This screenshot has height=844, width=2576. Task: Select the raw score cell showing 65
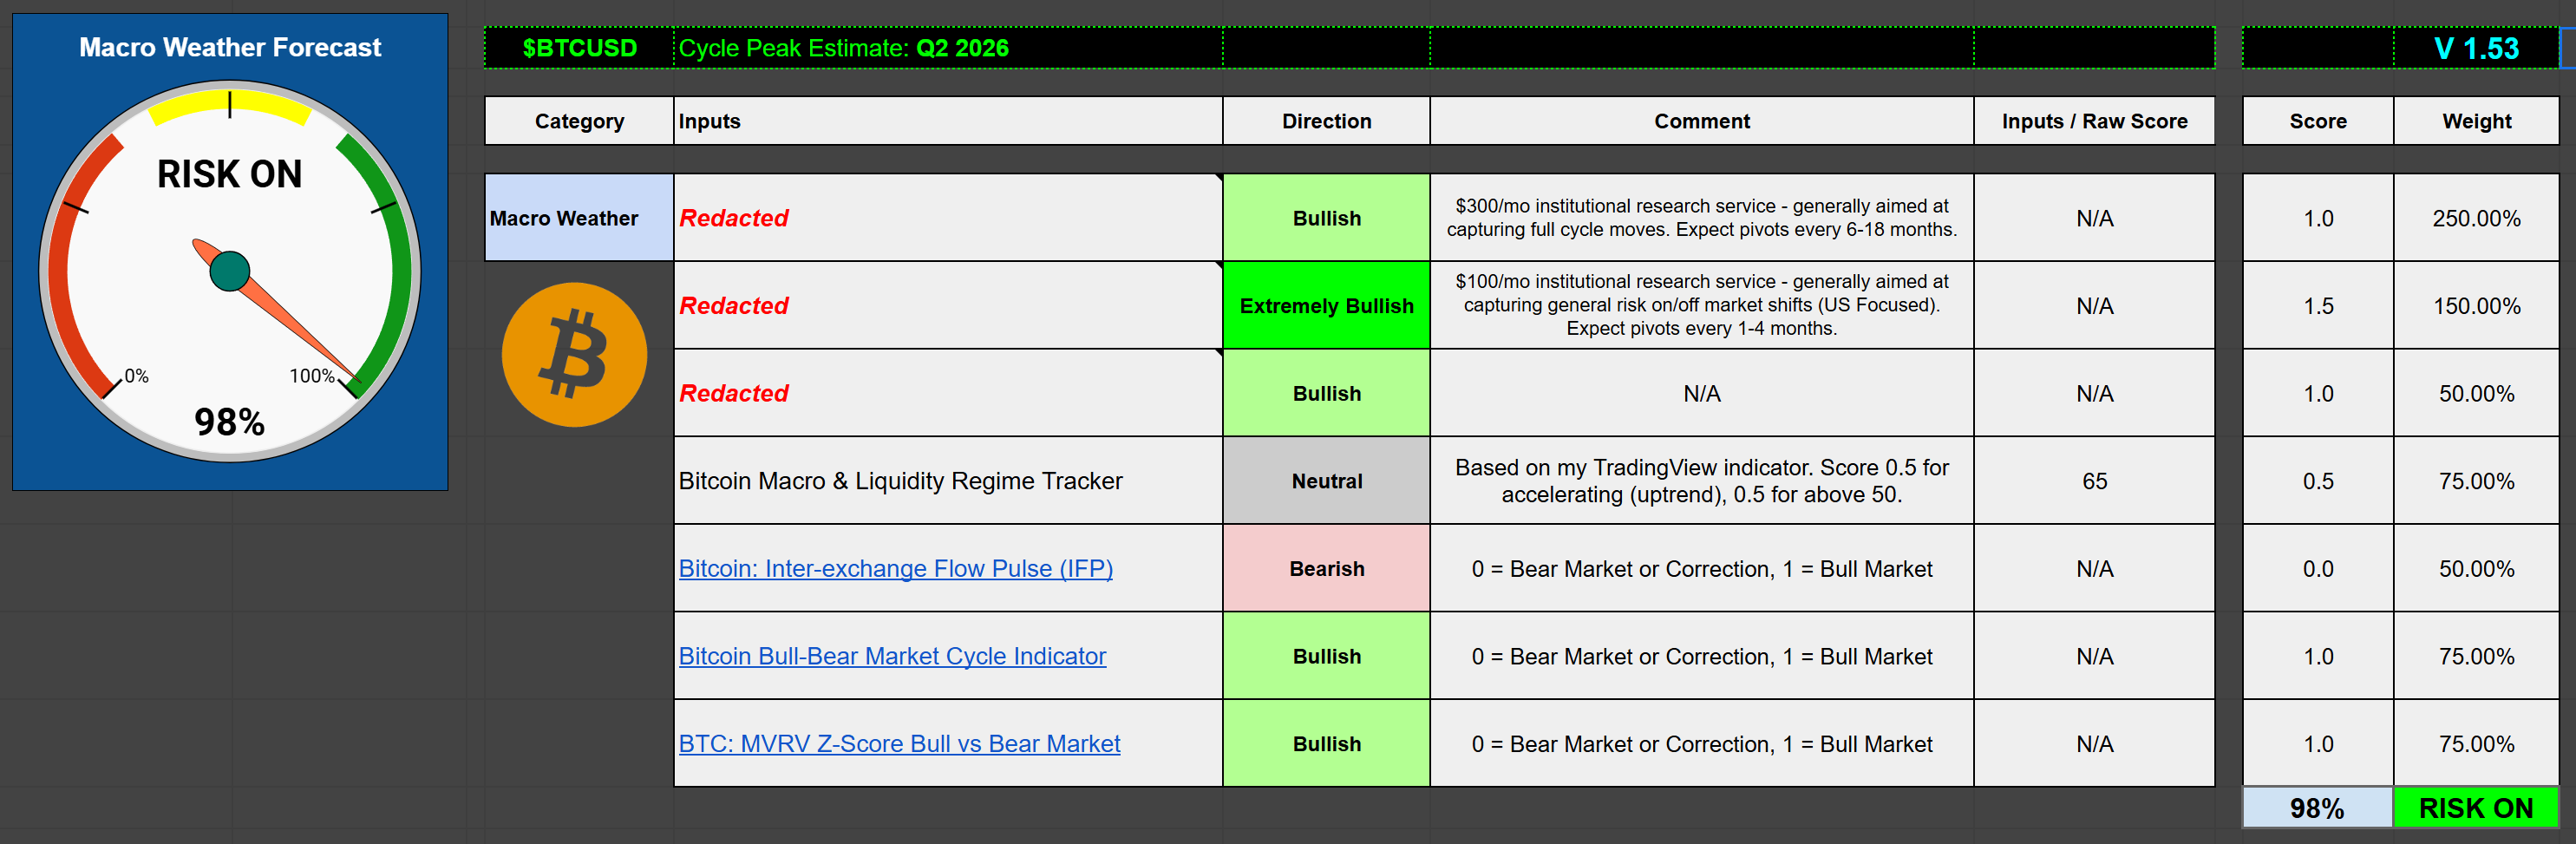2094,481
